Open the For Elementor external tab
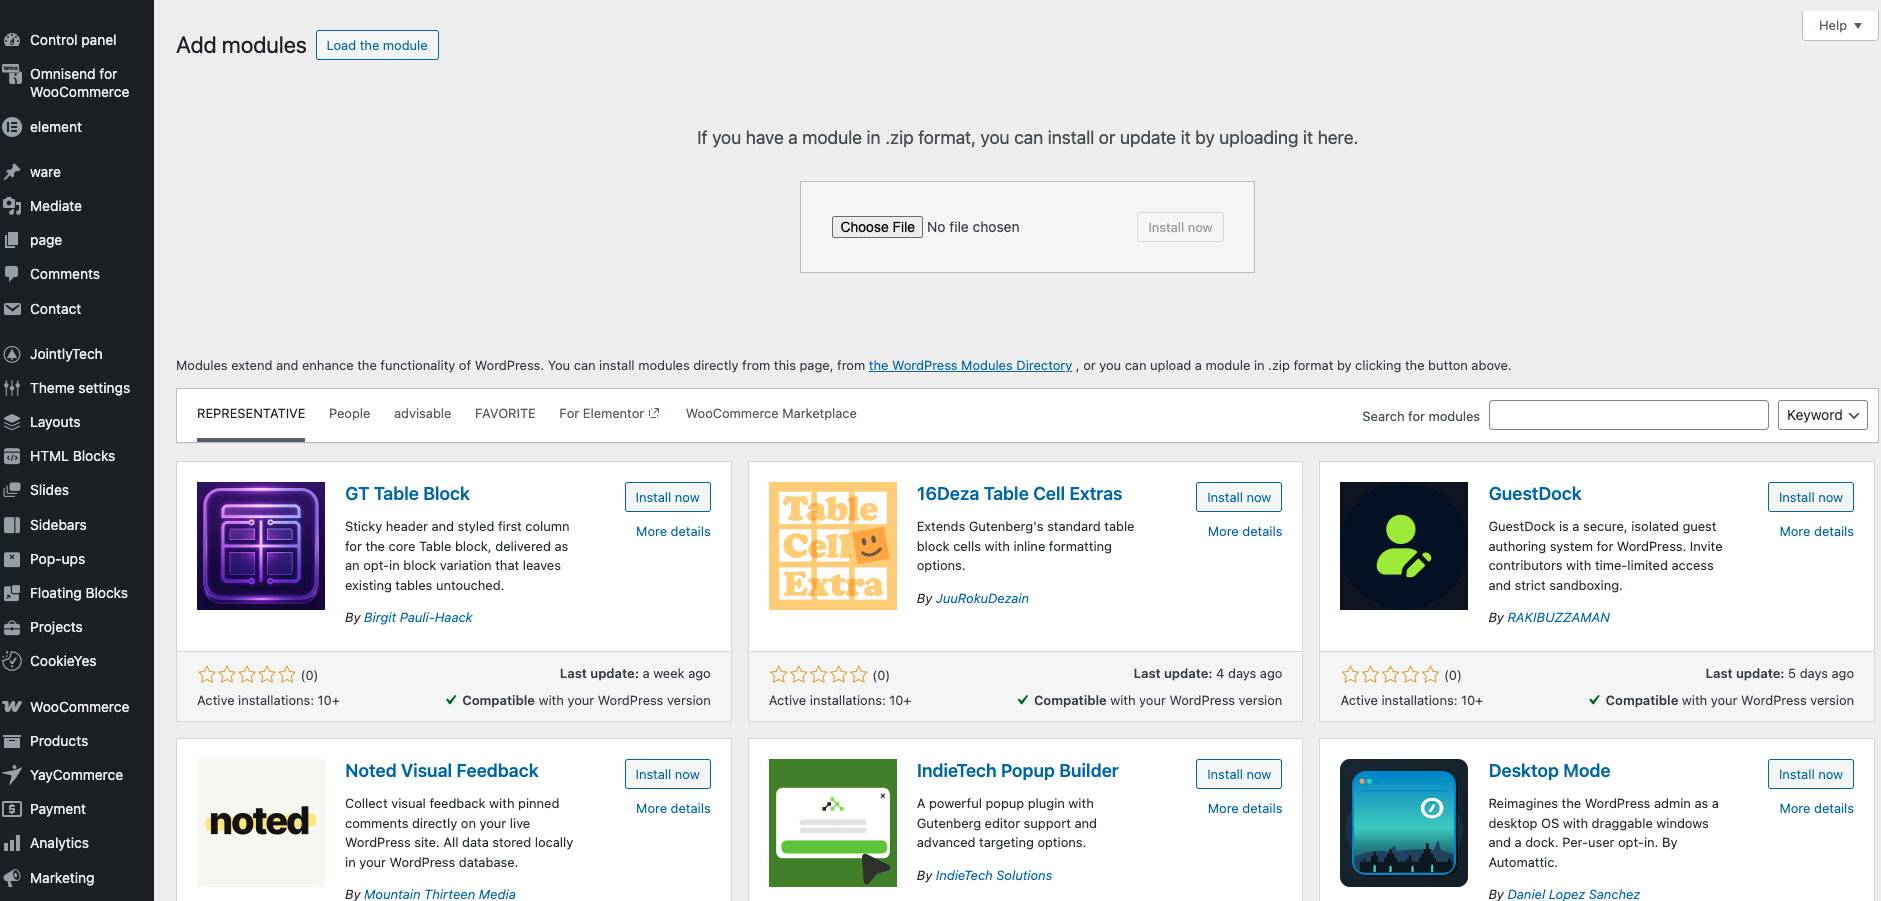This screenshot has width=1881, height=901. tap(609, 414)
